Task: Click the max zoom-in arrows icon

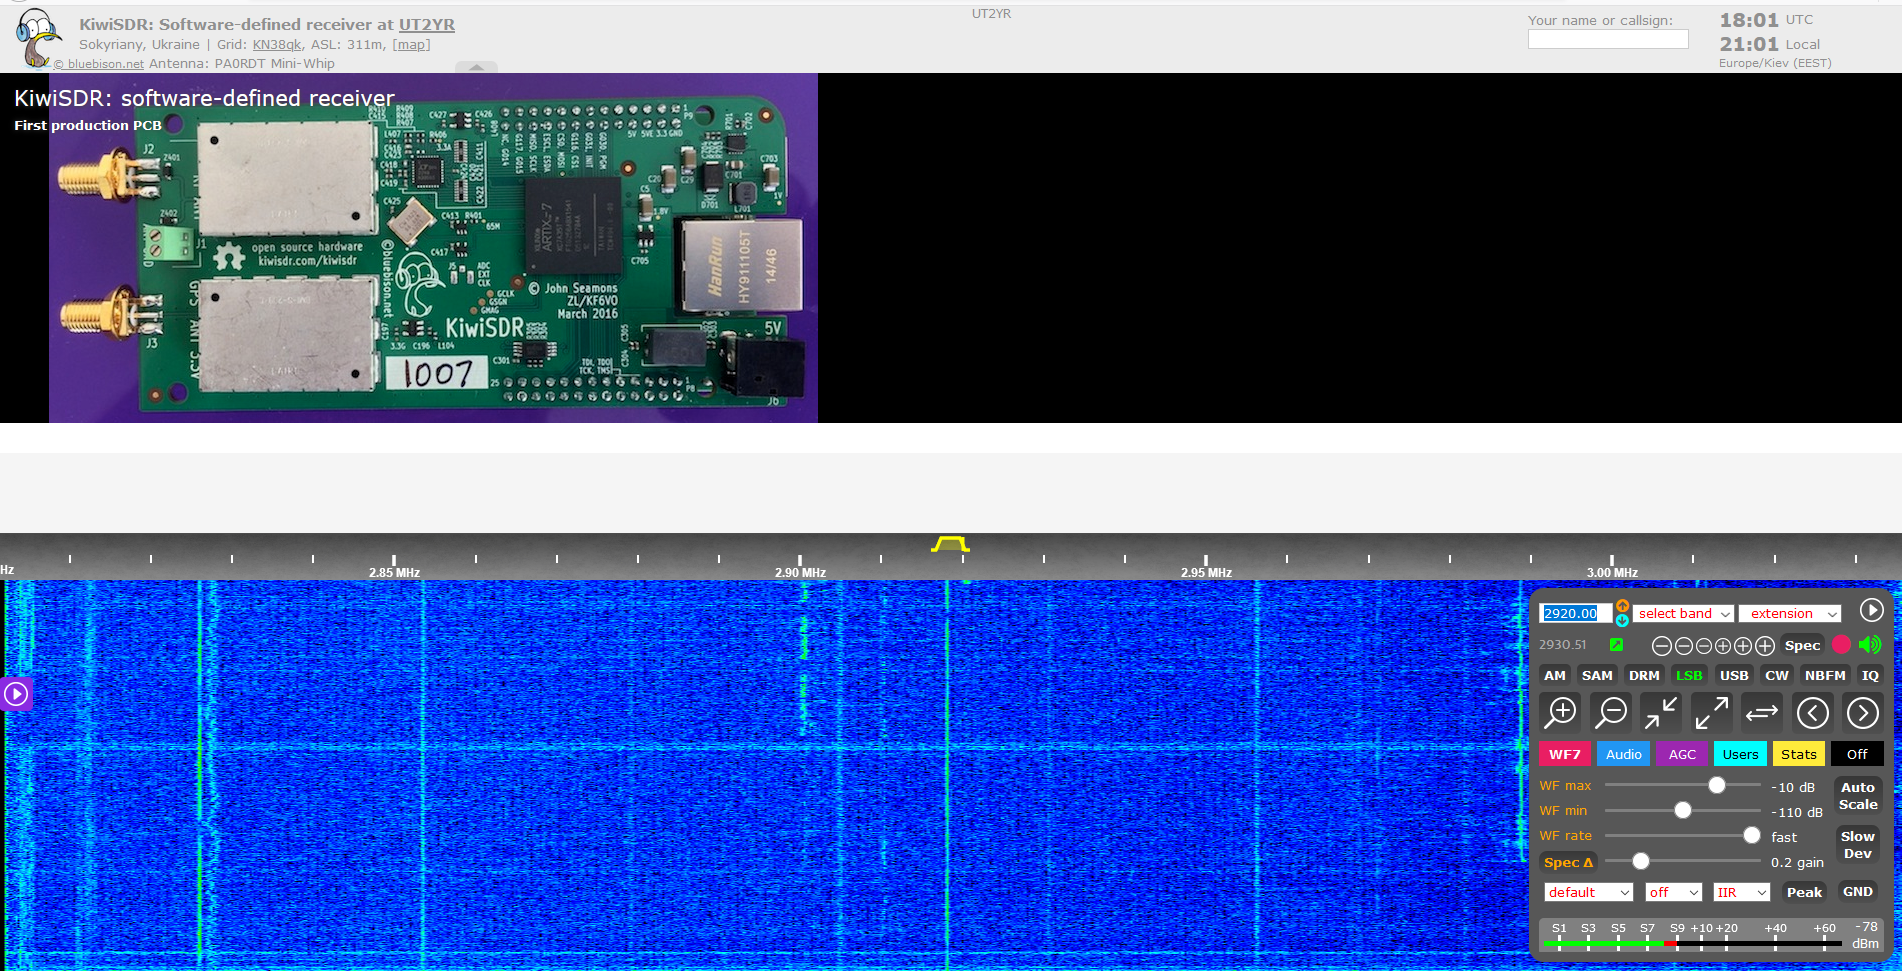Action: (1661, 712)
